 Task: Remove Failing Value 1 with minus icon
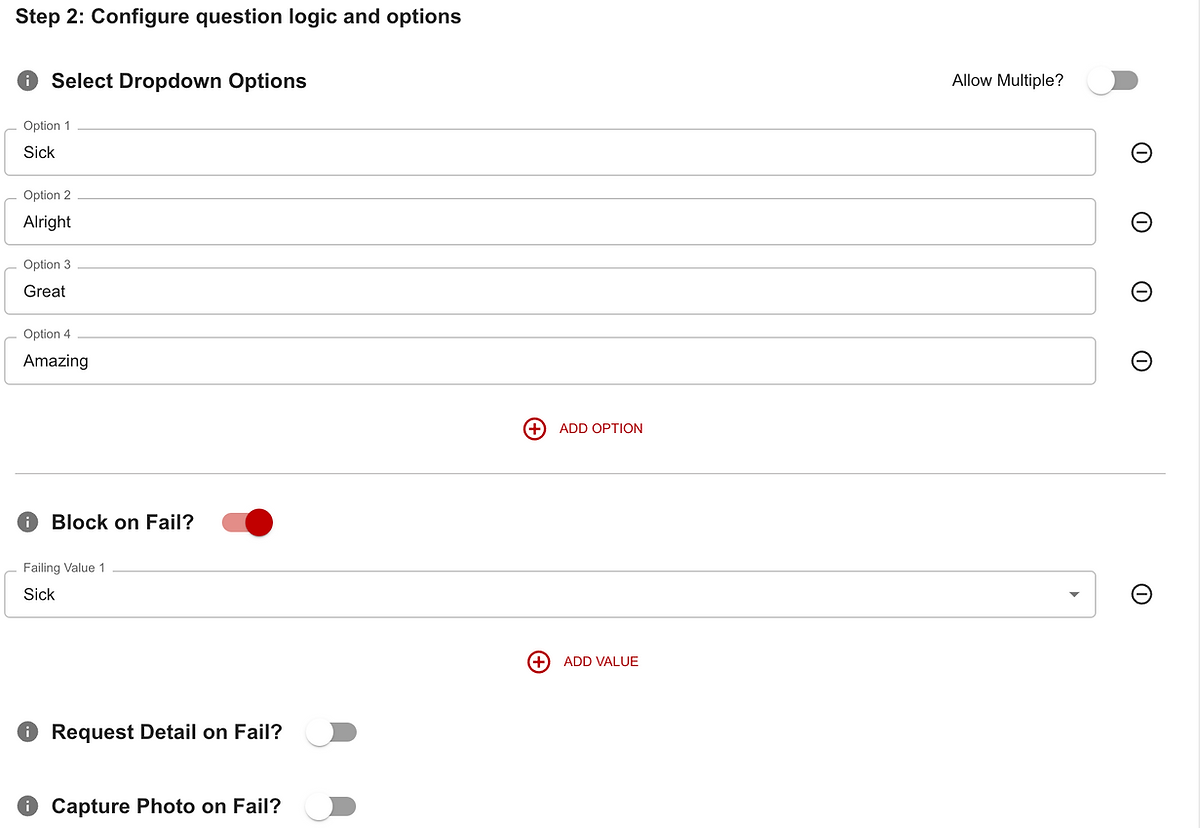point(1141,595)
